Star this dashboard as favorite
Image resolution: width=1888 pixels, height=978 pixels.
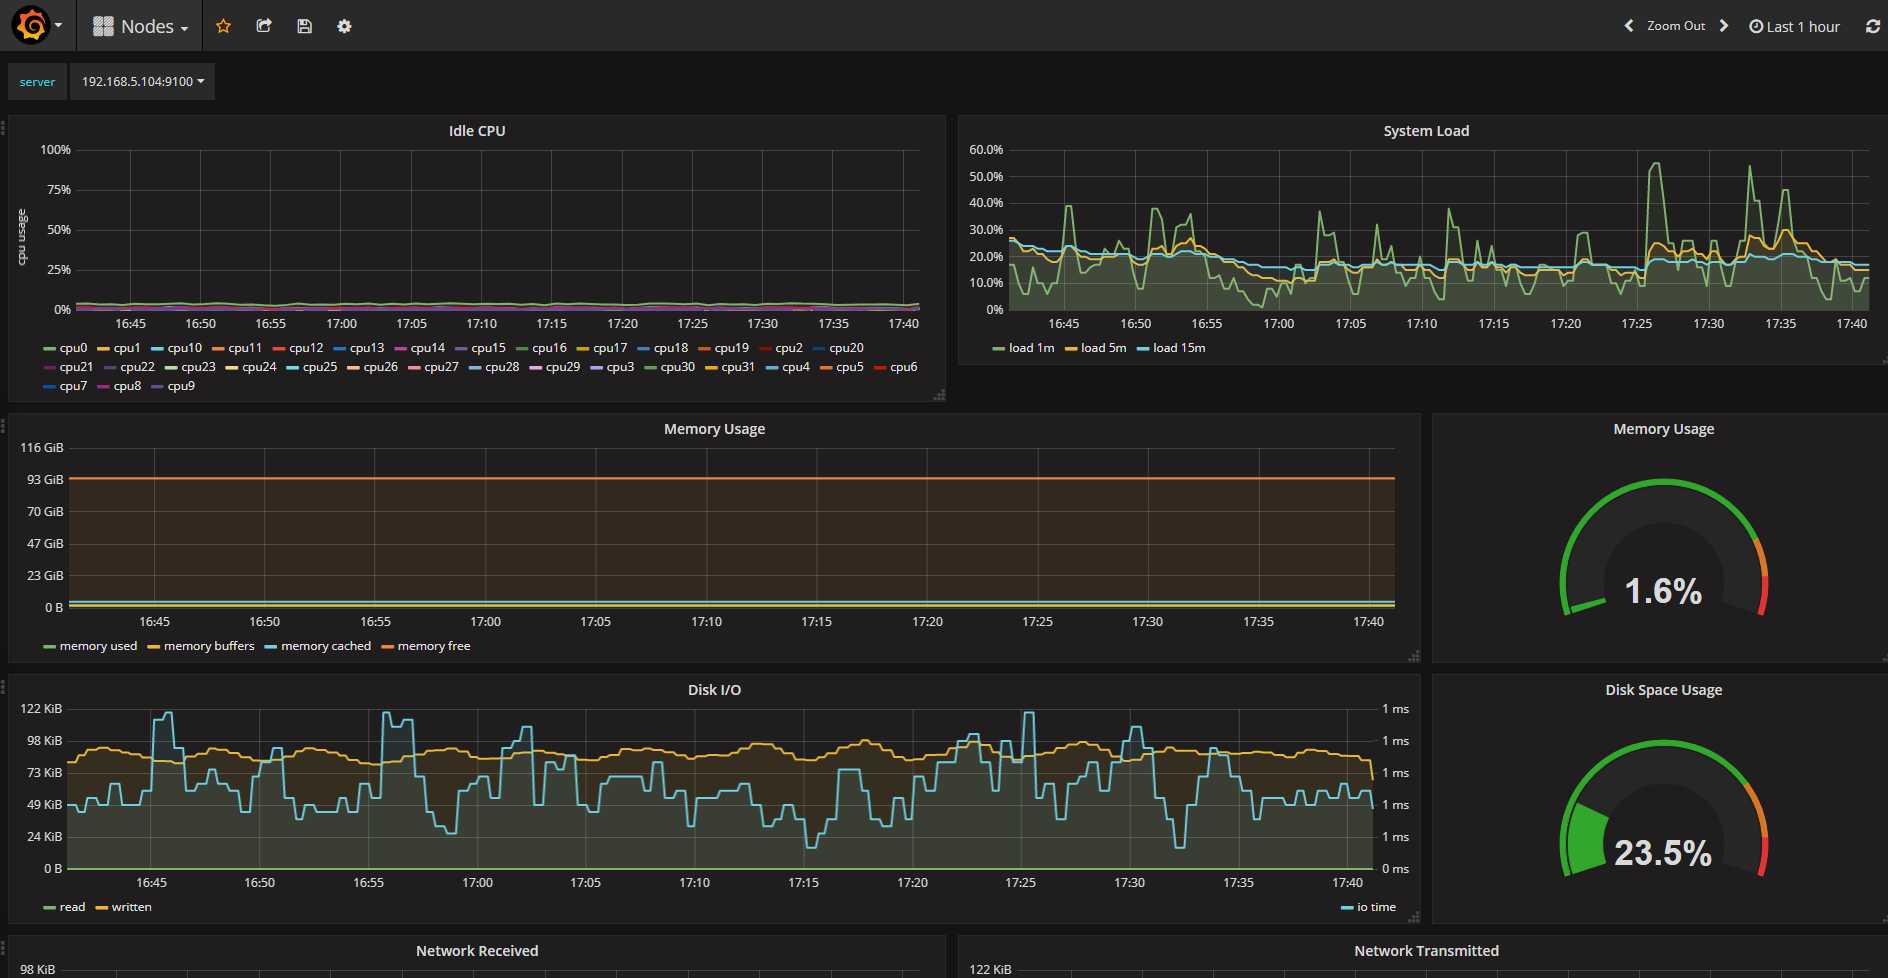tap(223, 26)
